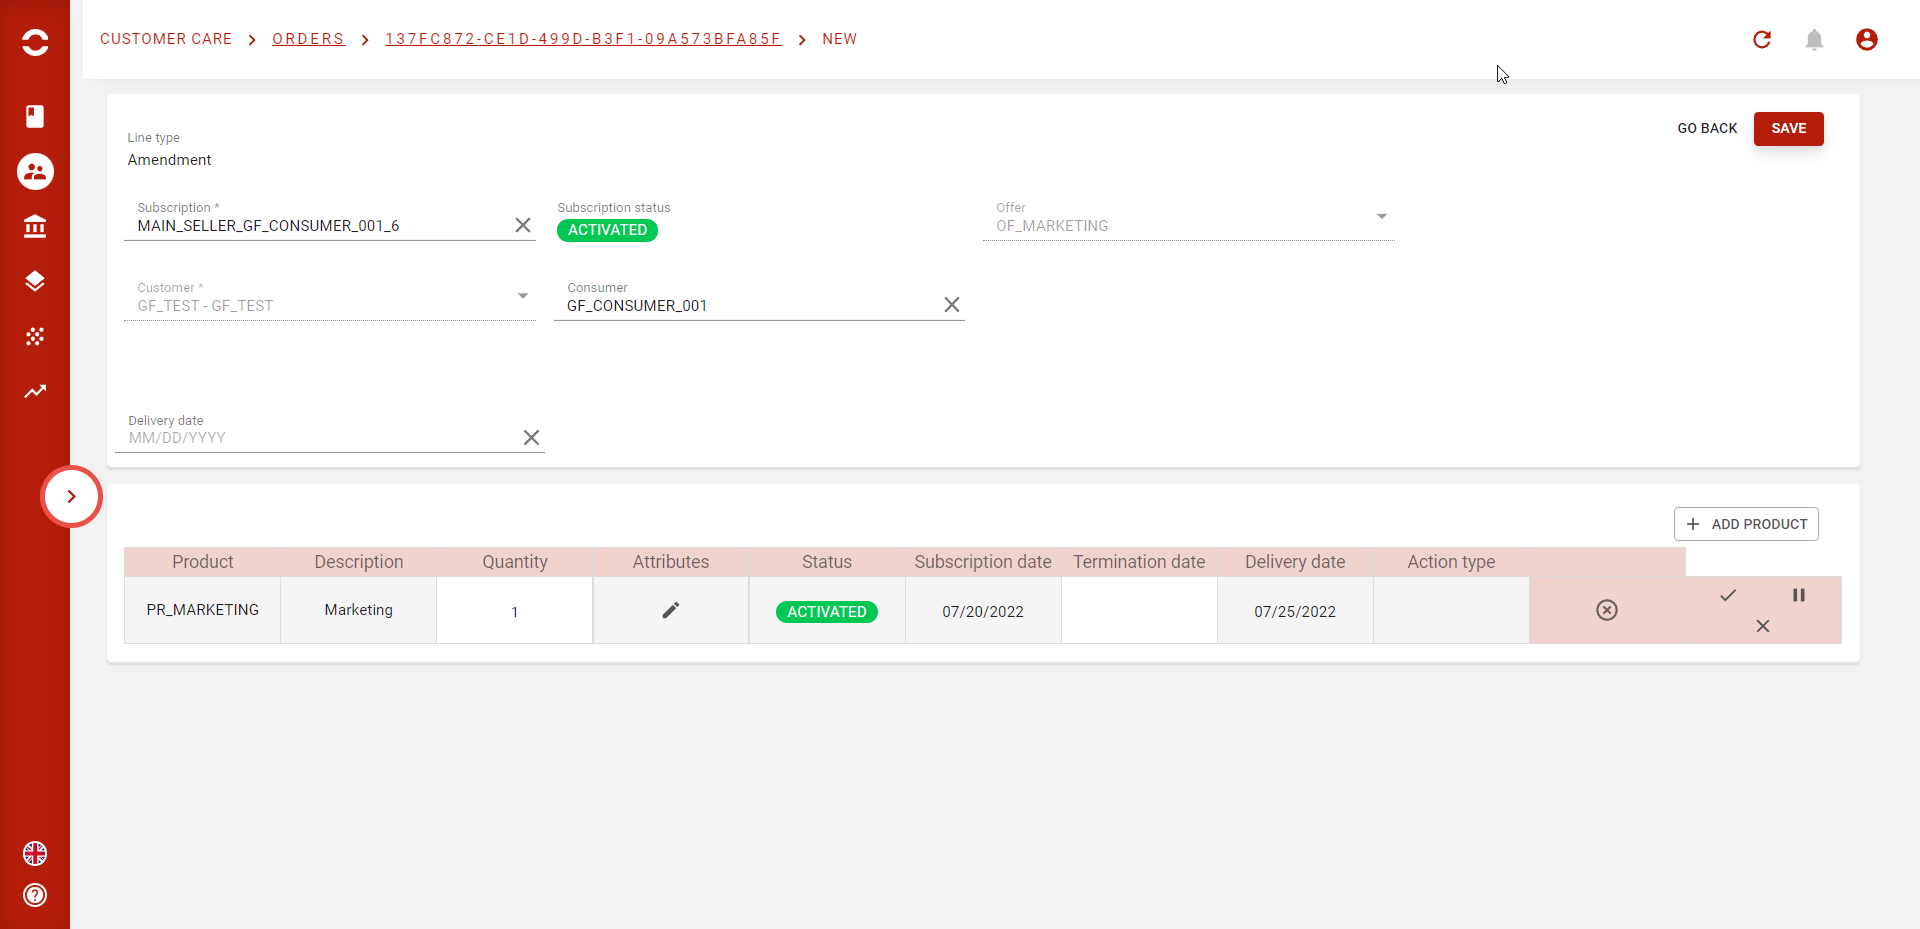Expand the sidebar with the chevron button

[71, 496]
